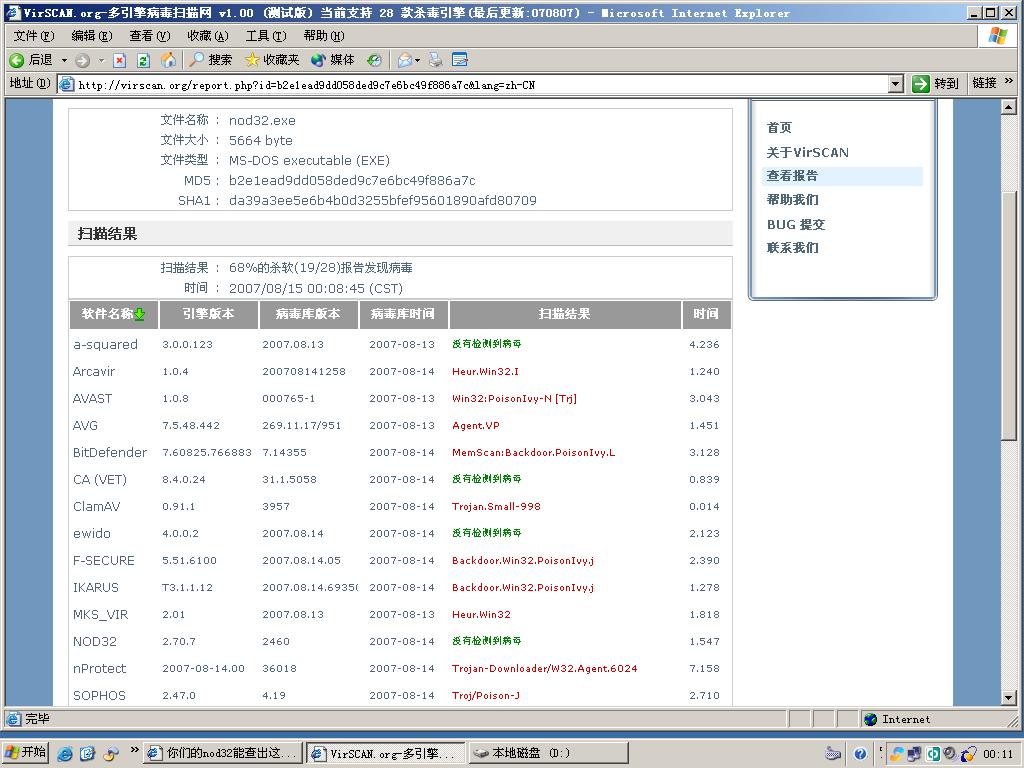Open the Edit (编辑) menu
The height and width of the screenshot is (768, 1024).
point(91,35)
